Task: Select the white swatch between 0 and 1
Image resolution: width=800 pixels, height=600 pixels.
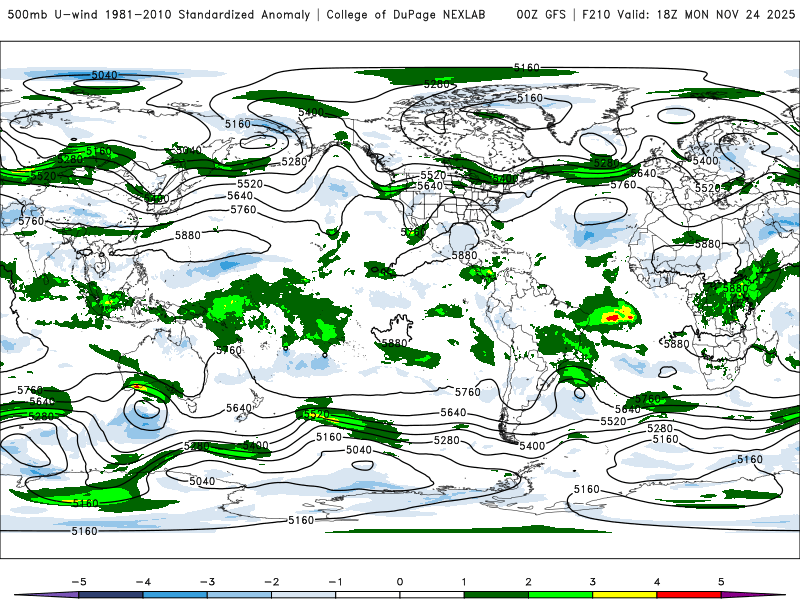Action: coord(432,595)
